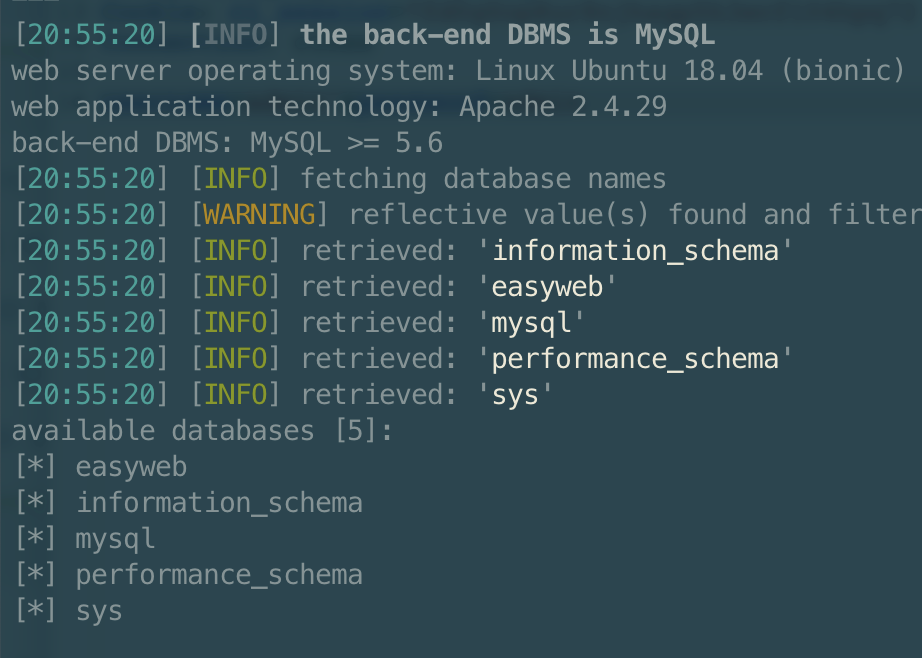
Task: Click quoted 'performance_schema' in the retrieved line
Action: [x=635, y=359]
